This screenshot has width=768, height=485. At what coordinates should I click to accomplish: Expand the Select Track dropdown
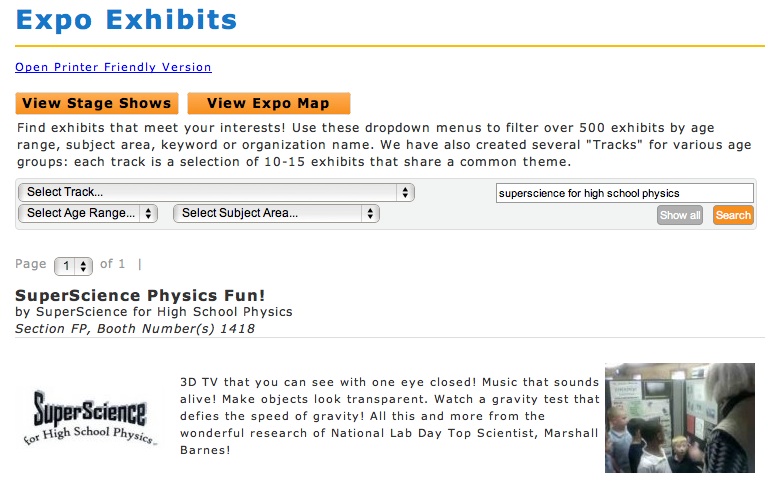tap(216, 192)
